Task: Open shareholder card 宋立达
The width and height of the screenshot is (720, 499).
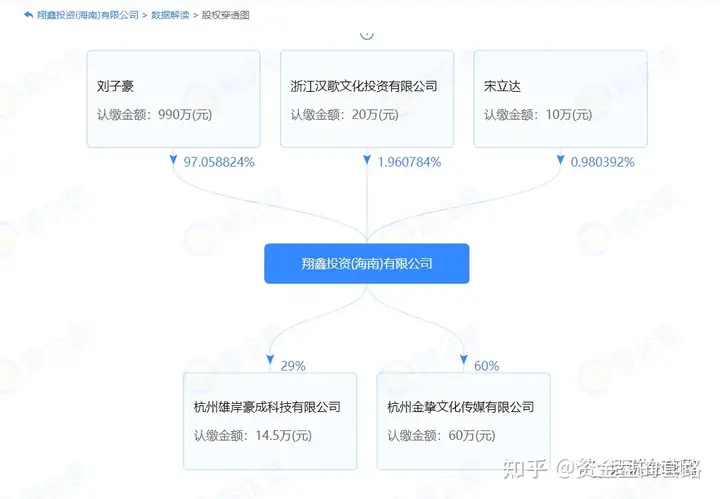Action: [561, 99]
